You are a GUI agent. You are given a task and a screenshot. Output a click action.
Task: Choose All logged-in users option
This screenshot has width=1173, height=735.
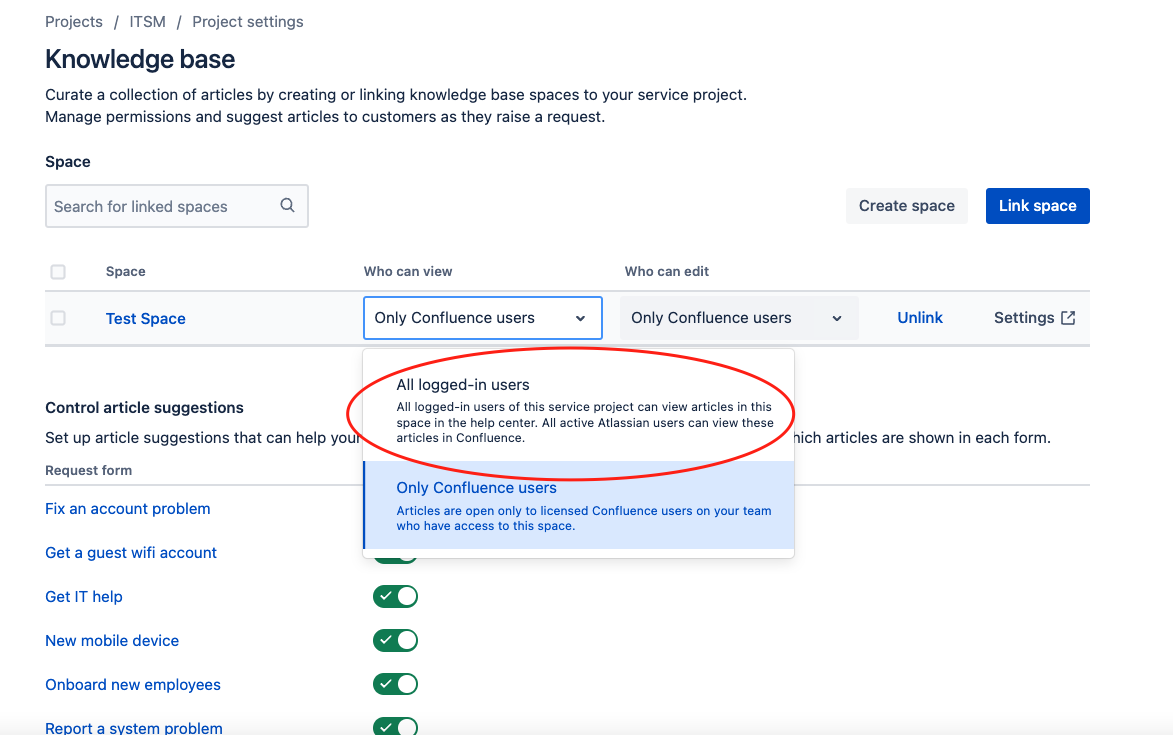pyautogui.click(x=578, y=410)
